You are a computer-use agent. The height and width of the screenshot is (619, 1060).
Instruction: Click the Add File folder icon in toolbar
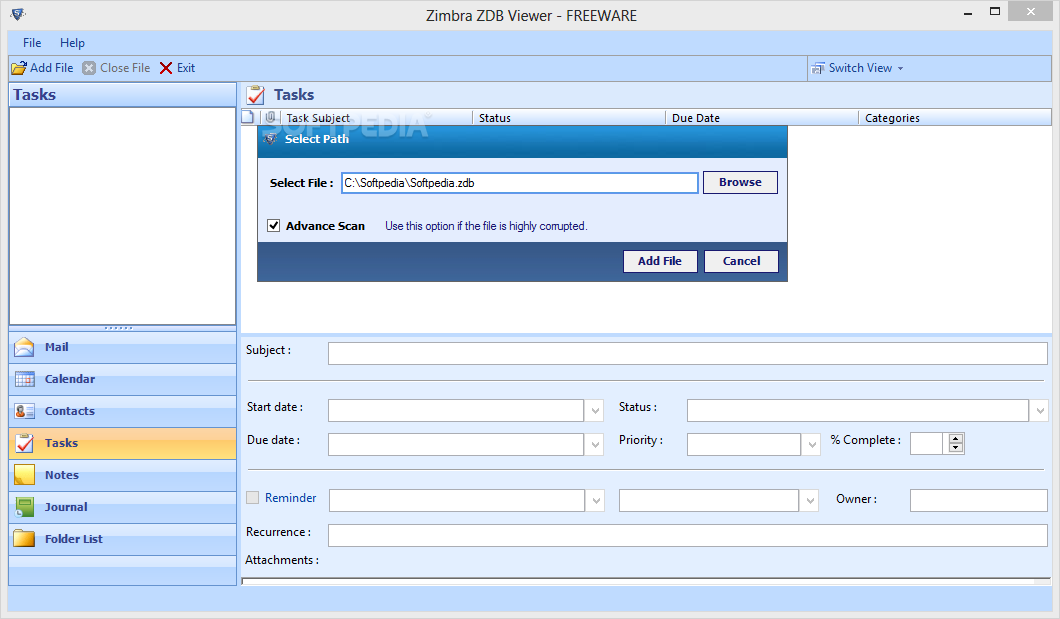(x=19, y=68)
